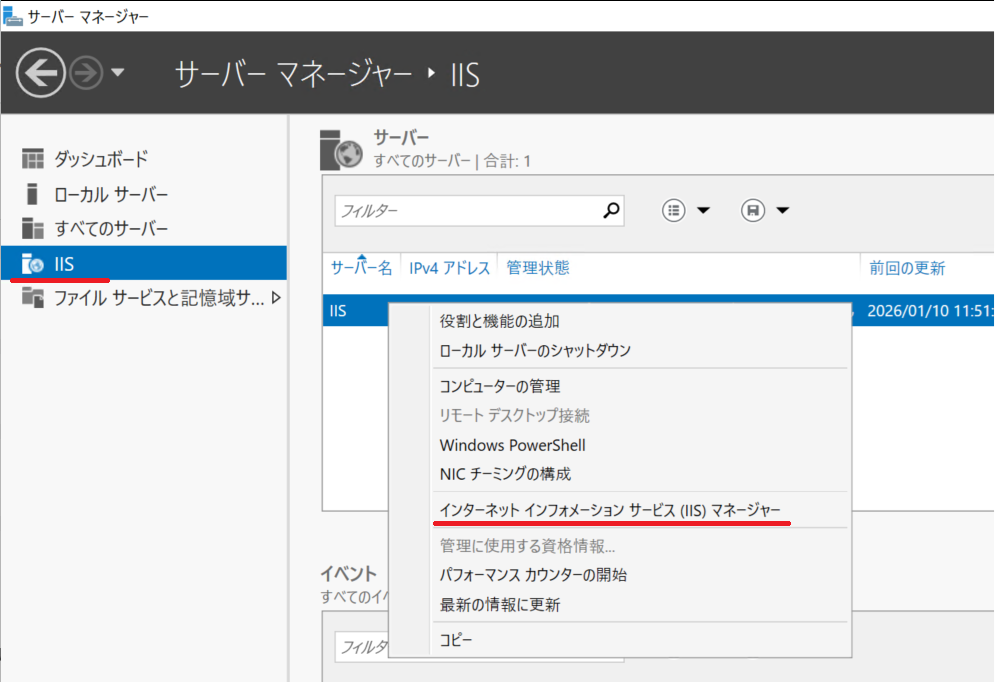Click the ファイル サービス icon in sidebar
This screenshot has height=686, width=995.
pos(32,297)
